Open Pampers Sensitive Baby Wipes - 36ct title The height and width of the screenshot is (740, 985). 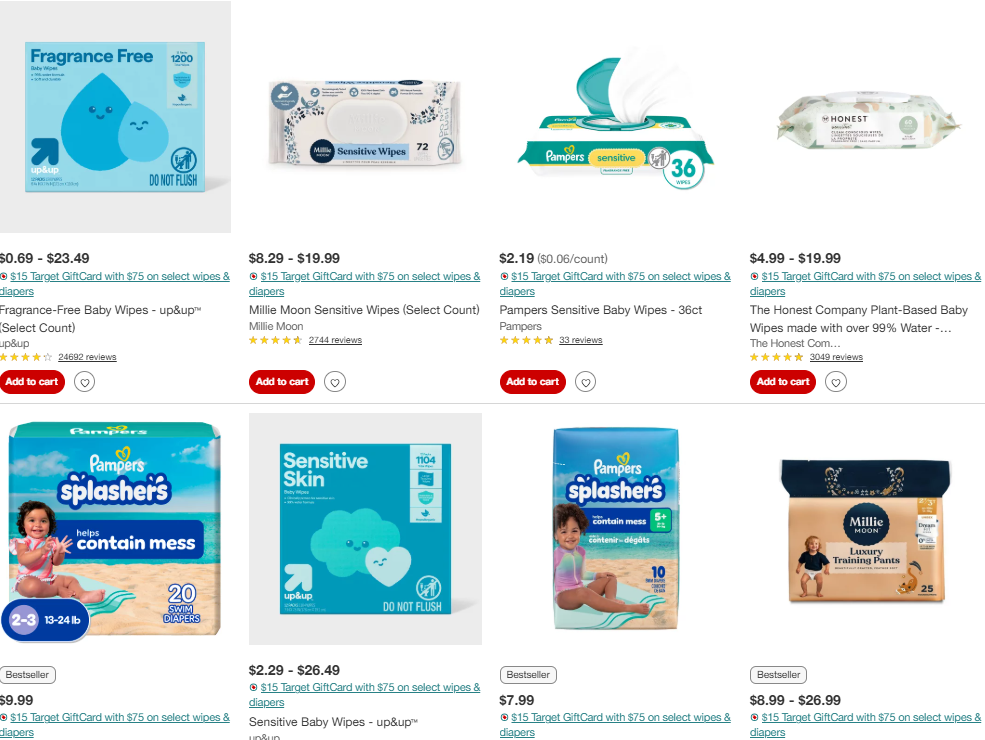(x=601, y=310)
